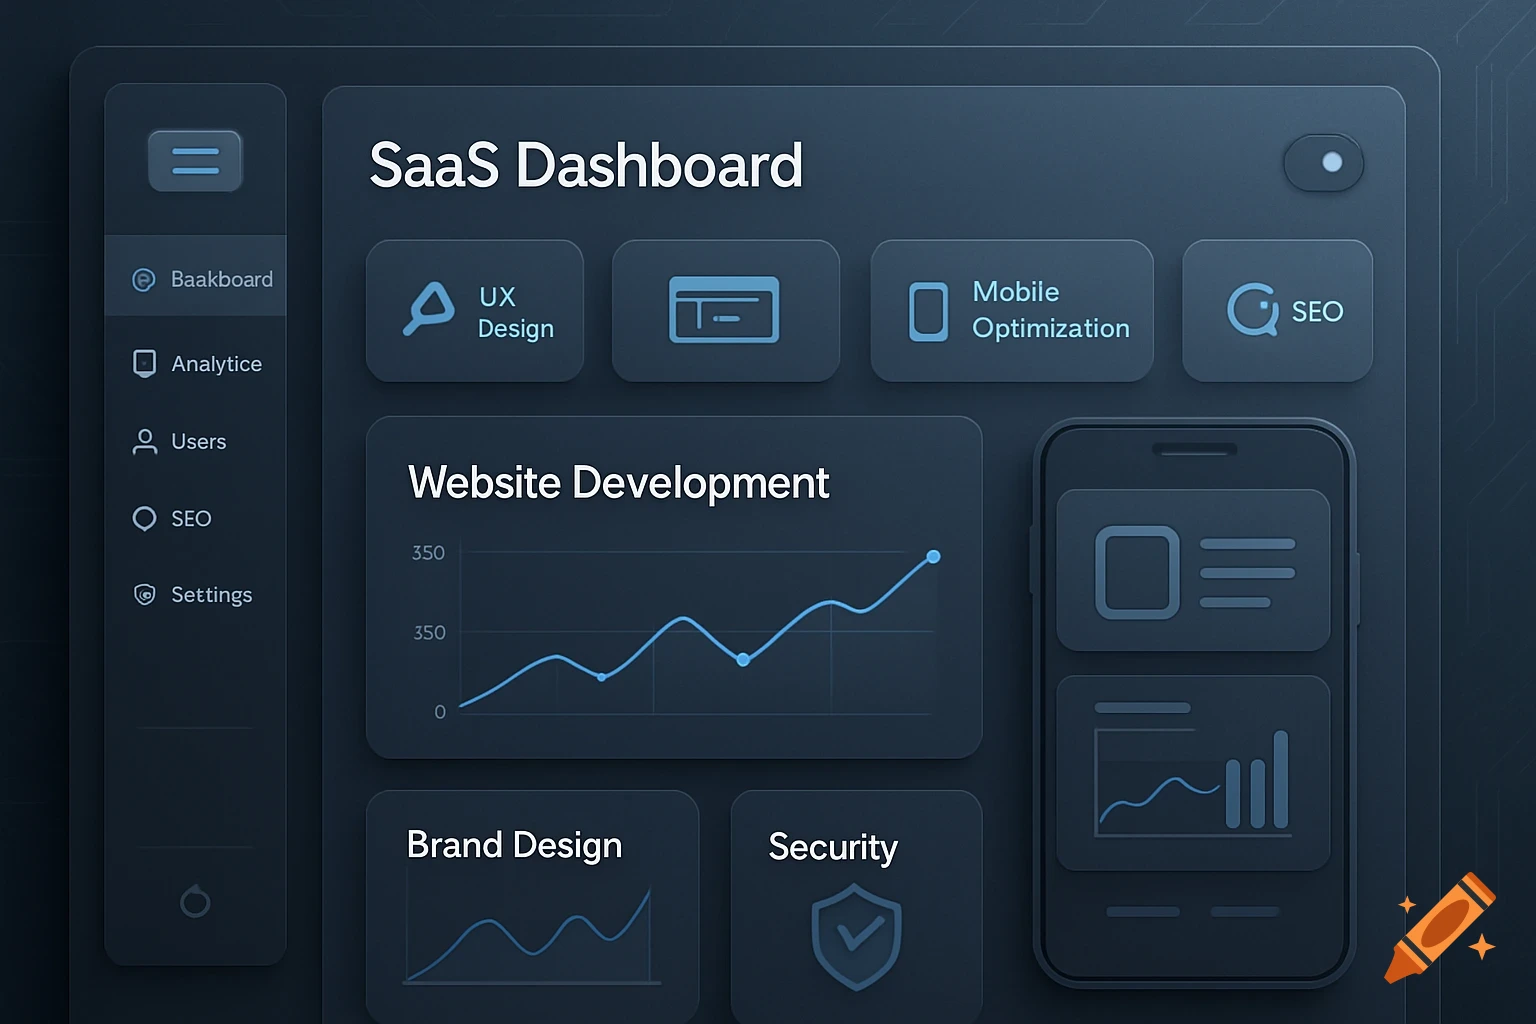Select the SaaS Dashboard title tab
Screen dimensions: 1536x1024
[587, 164]
